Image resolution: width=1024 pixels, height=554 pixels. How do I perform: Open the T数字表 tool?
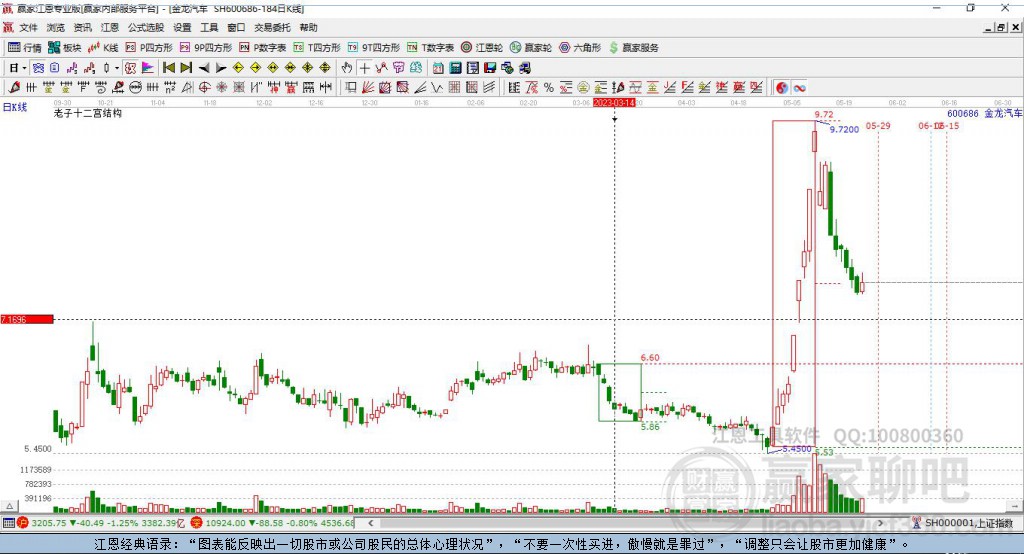pyautogui.click(x=430, y=48)
